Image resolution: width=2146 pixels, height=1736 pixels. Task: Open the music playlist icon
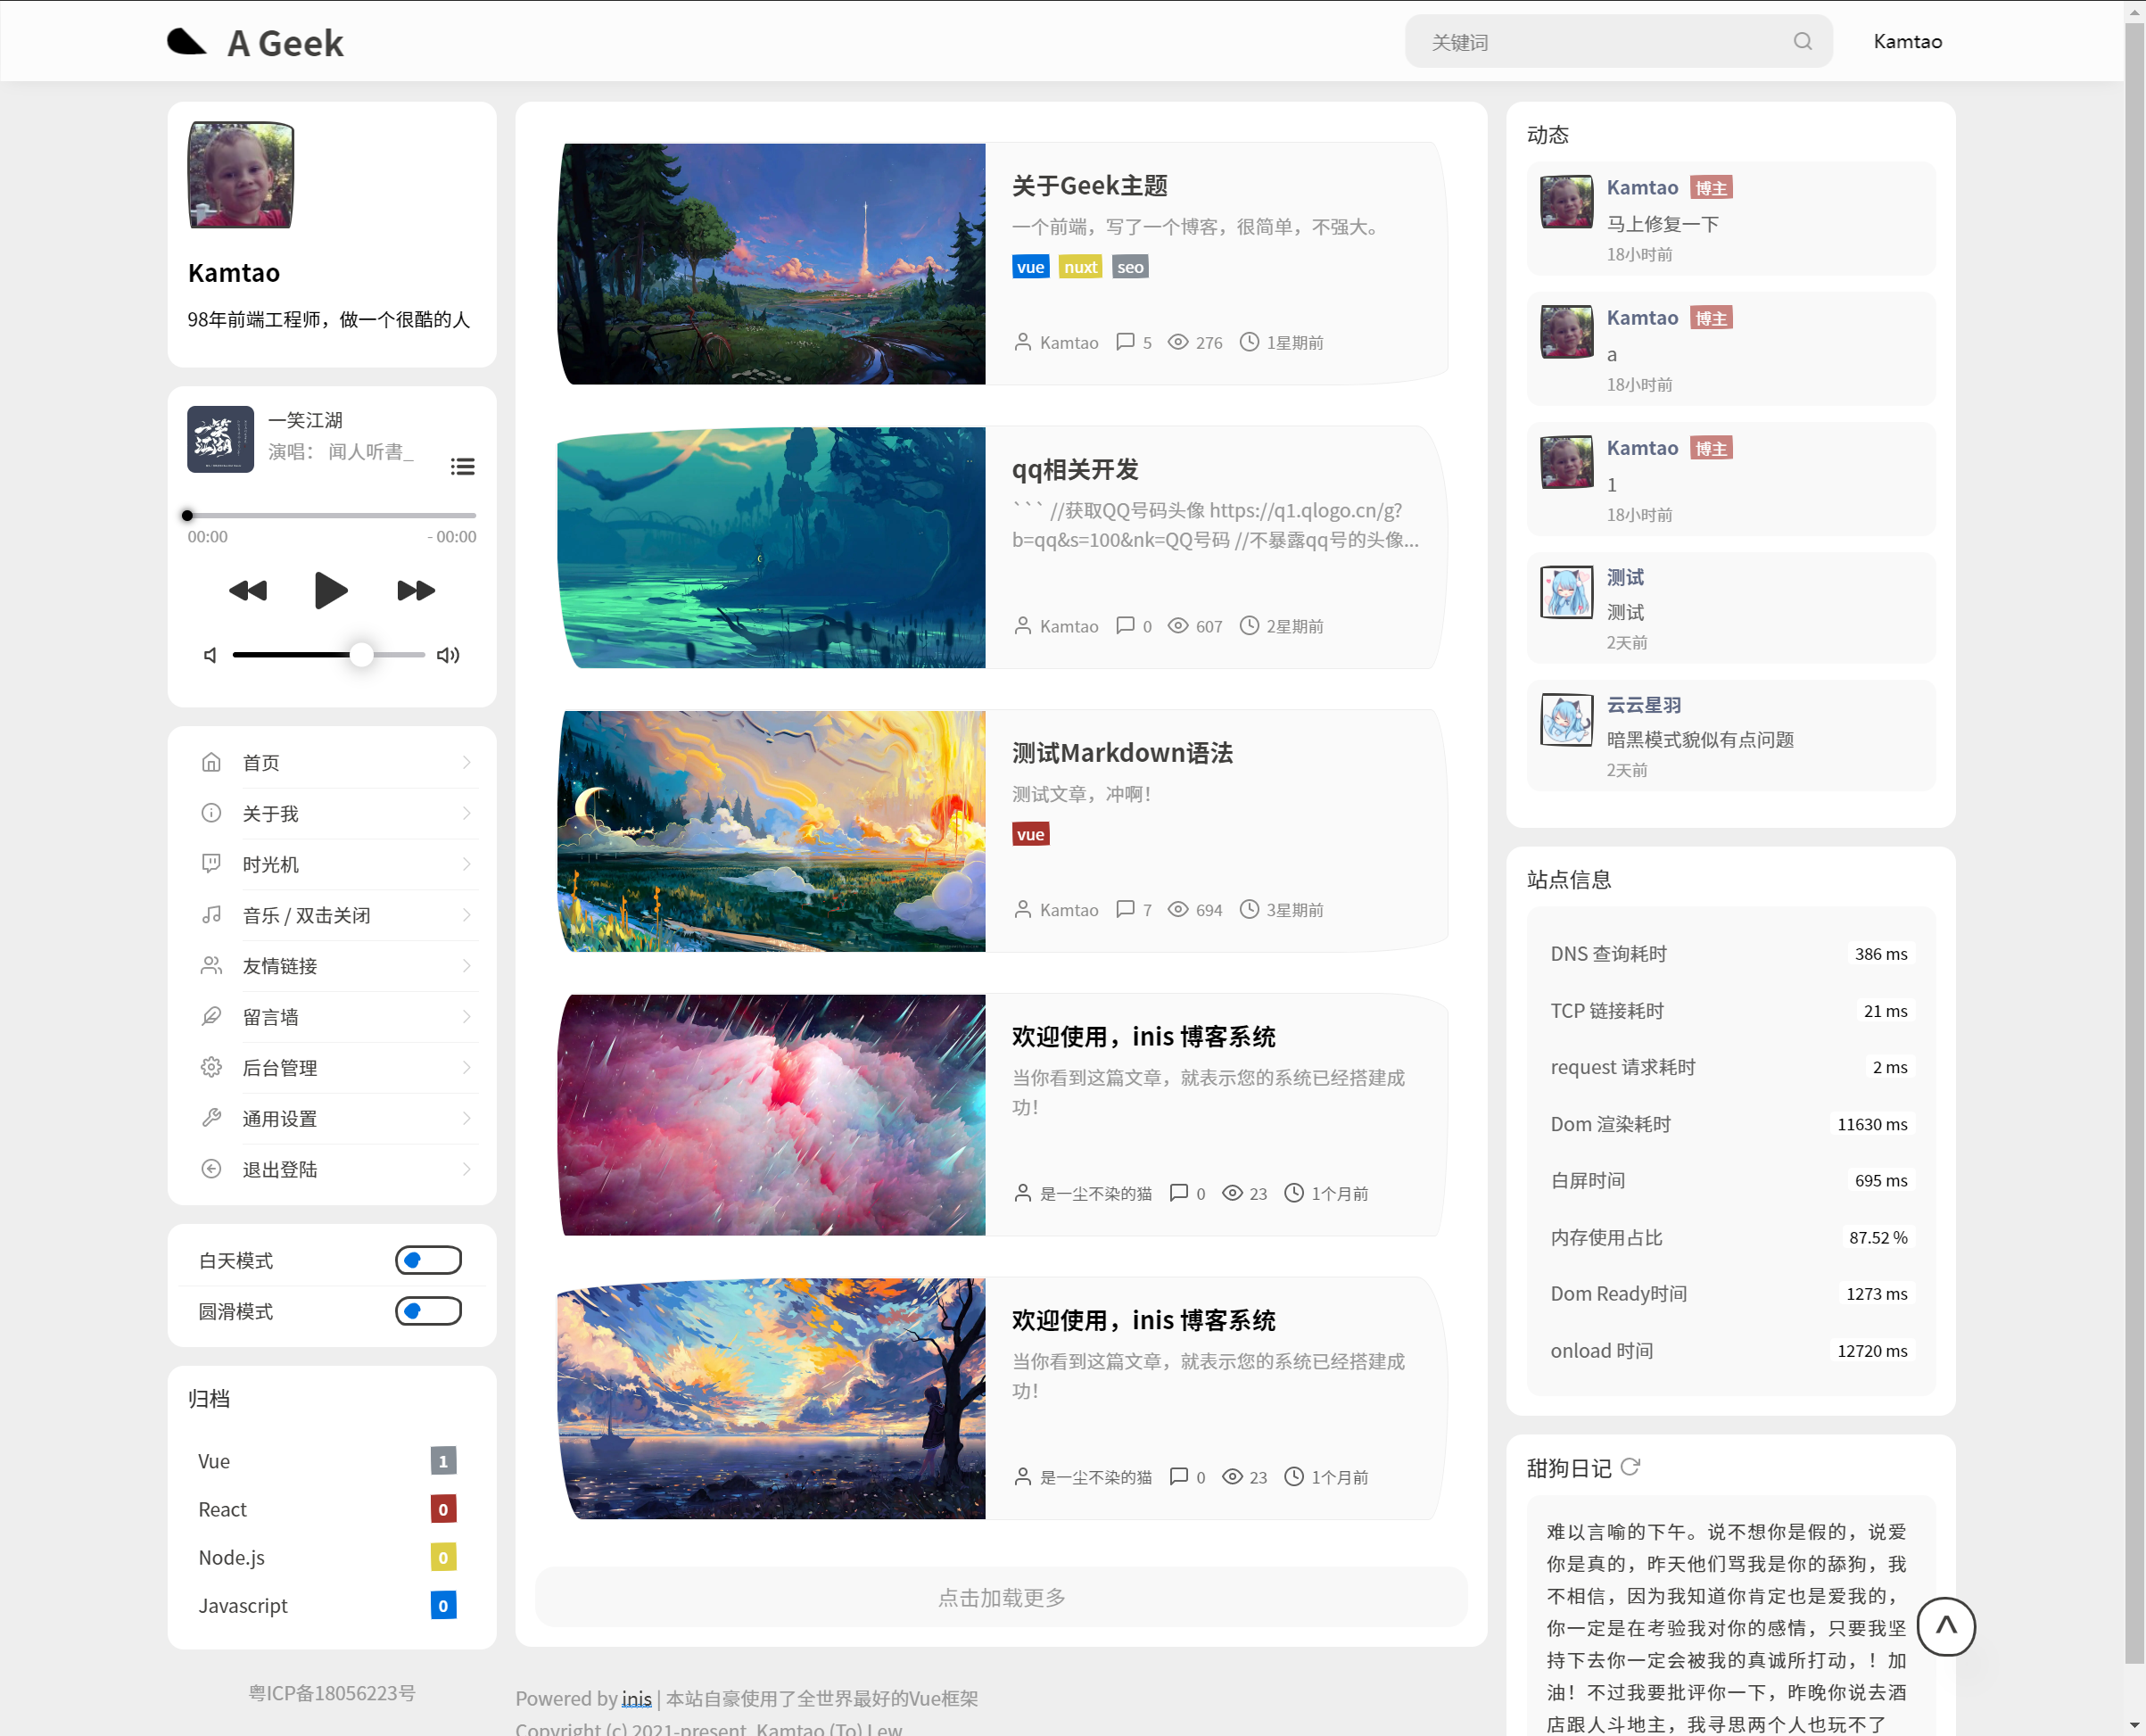[x=462, y=466]
